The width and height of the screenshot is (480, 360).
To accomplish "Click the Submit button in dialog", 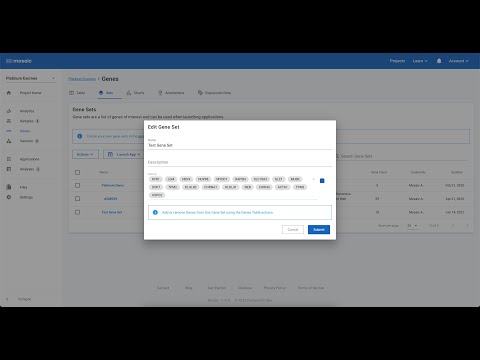I will (319, 229).
